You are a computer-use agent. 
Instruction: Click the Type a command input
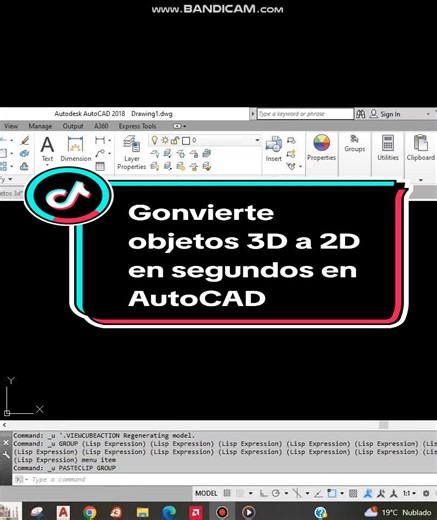[x=224, y=480]
